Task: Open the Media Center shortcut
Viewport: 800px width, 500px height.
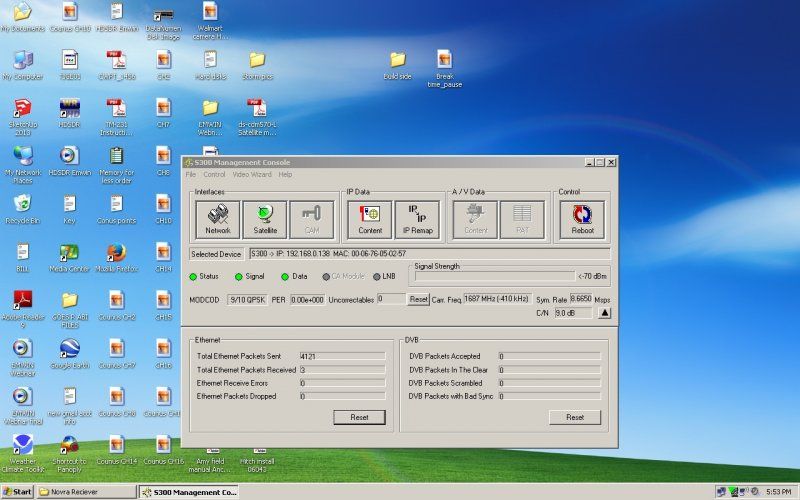Action: pos(69,258)
